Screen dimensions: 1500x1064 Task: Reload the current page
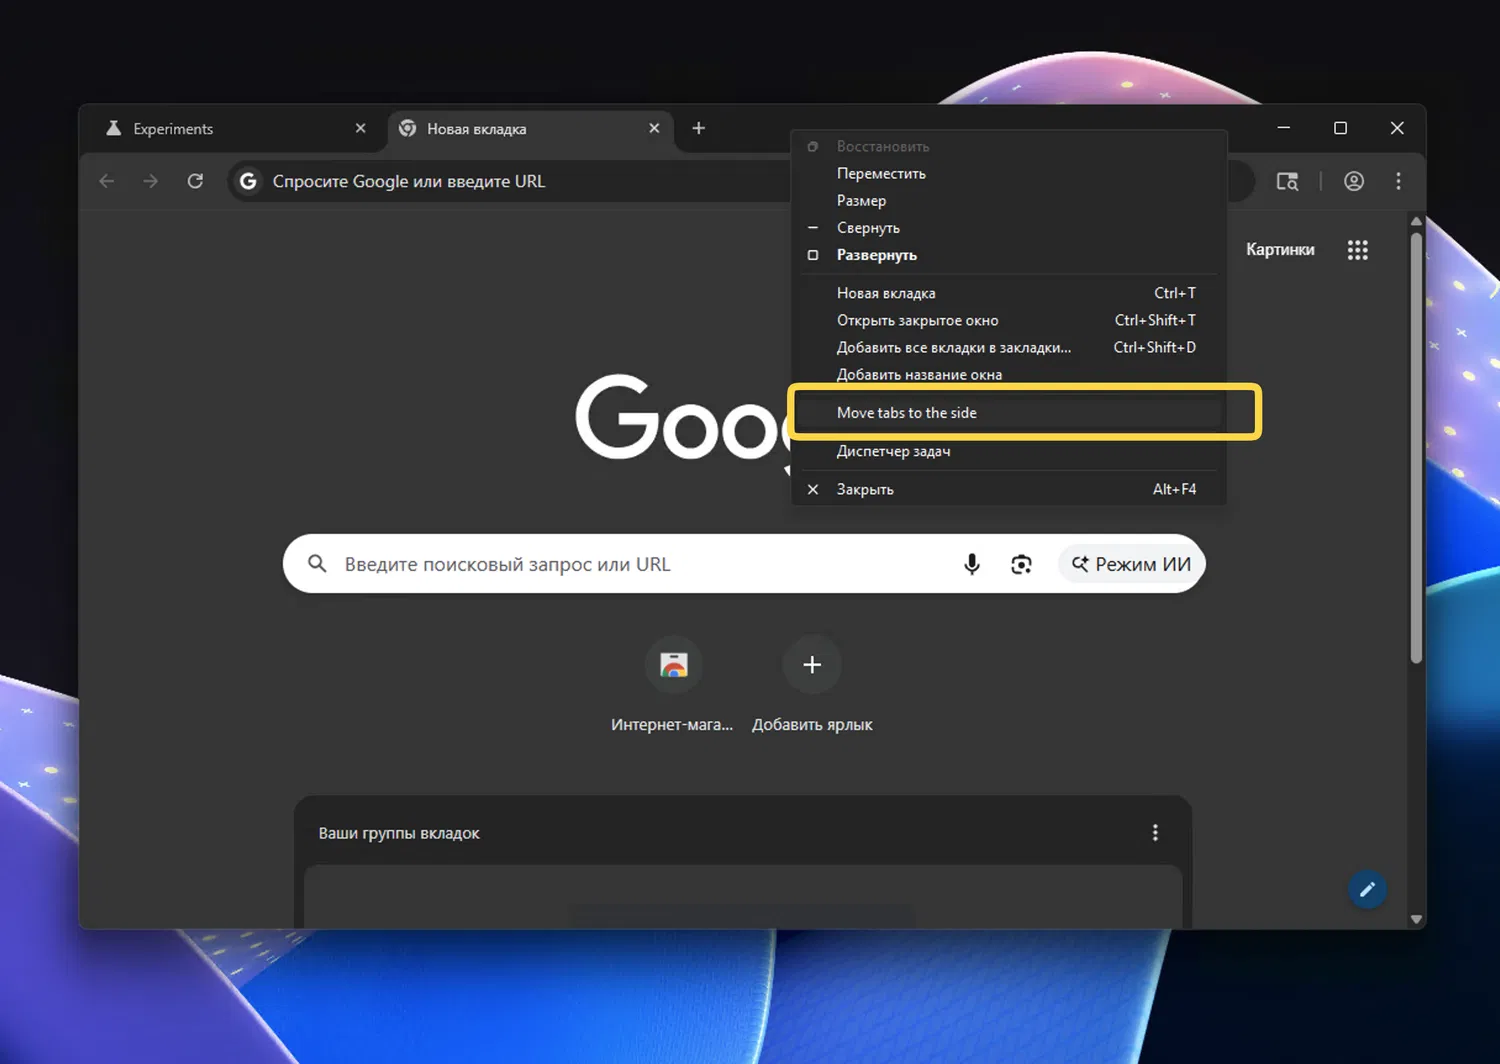click(x=195, y=181)
